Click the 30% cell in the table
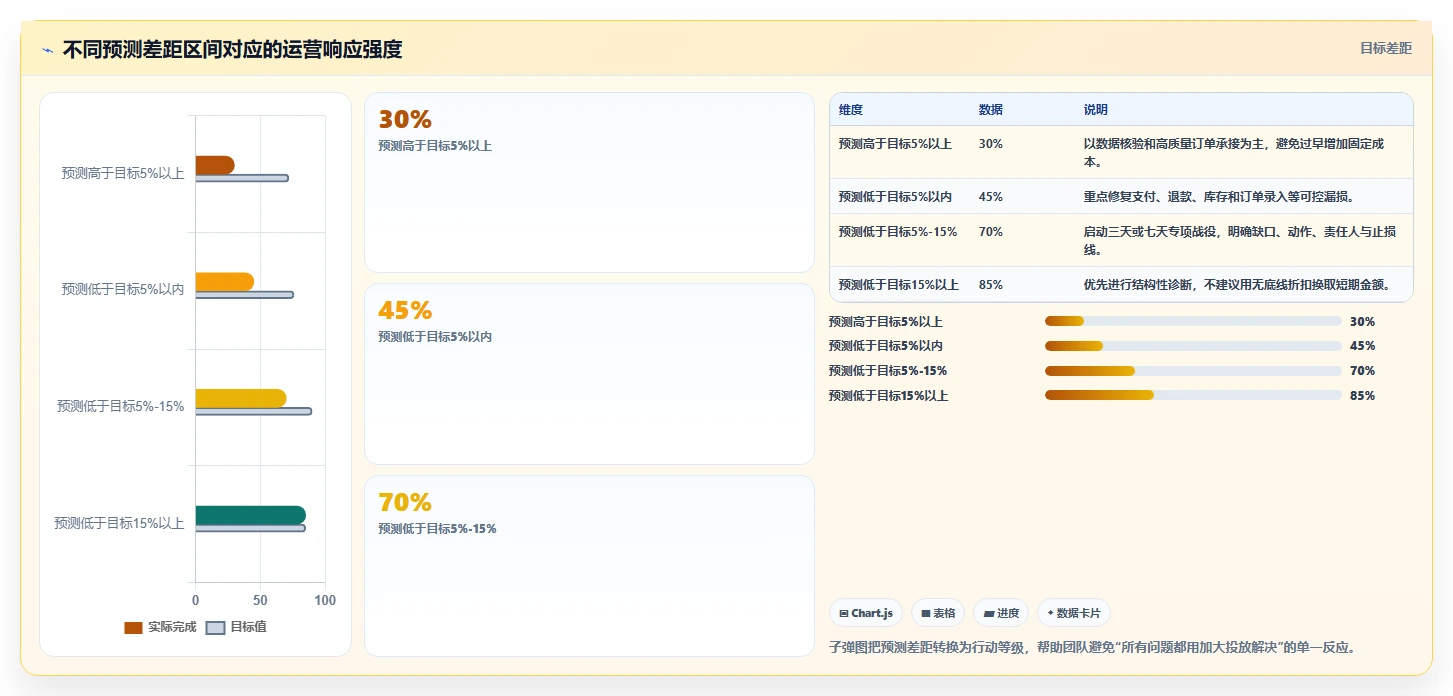The height and width of the screenshot is (696, 1453). pyautogui.click(x=991, y=144)
